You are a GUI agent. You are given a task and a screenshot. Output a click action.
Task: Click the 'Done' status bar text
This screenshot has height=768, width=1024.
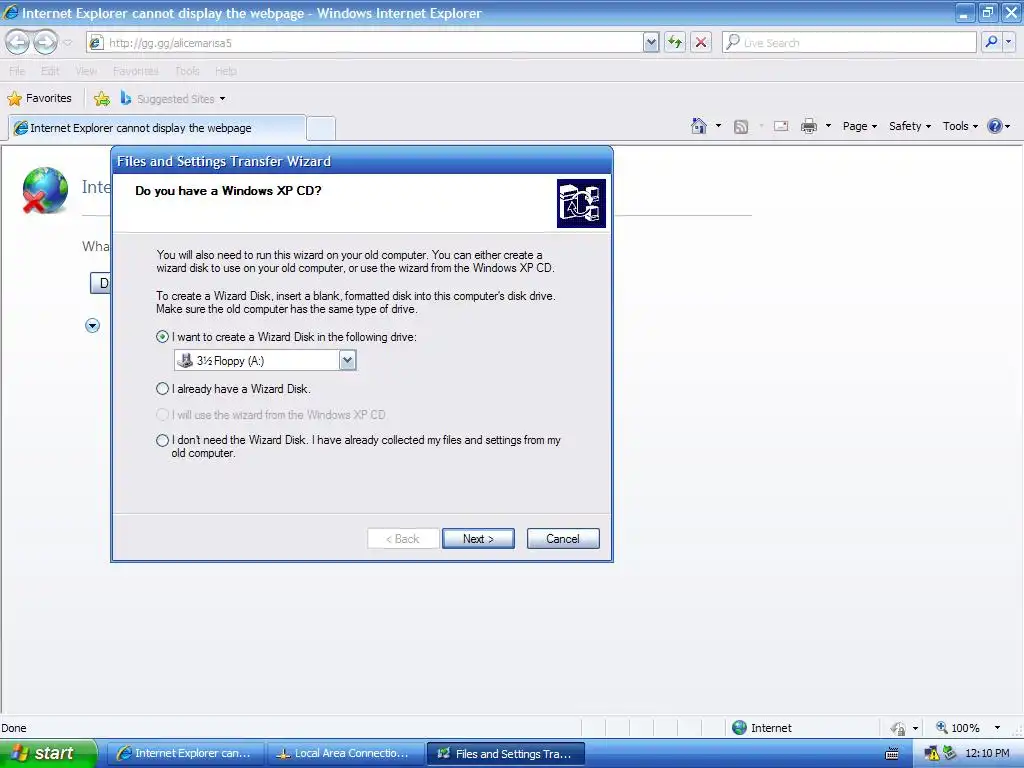click(14, 728)
